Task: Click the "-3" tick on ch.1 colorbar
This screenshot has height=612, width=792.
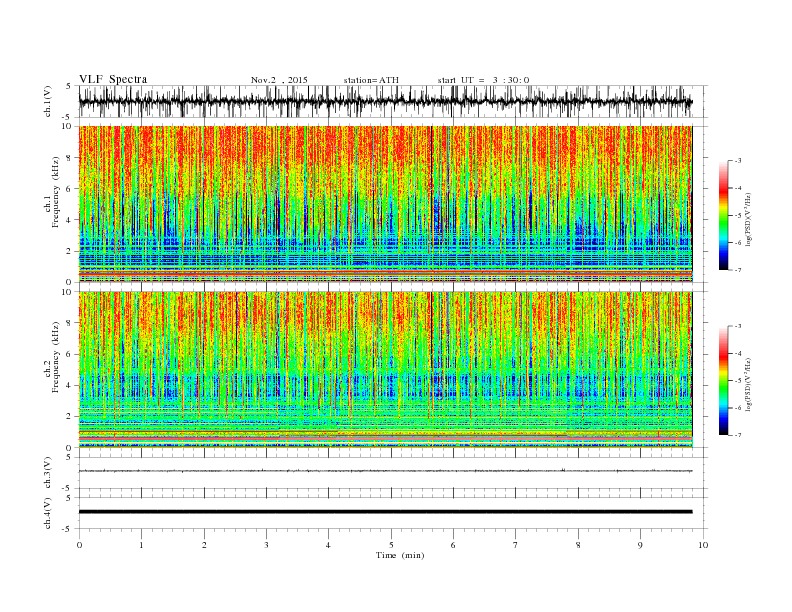Action: pos(738,161)
